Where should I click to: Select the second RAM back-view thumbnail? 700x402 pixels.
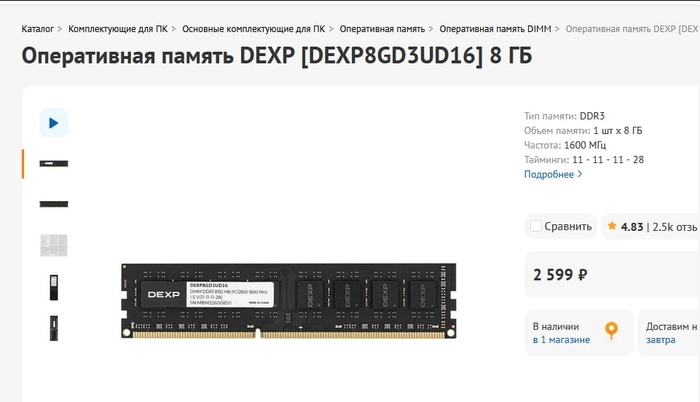pyautogui.click(x=54, y=204)
